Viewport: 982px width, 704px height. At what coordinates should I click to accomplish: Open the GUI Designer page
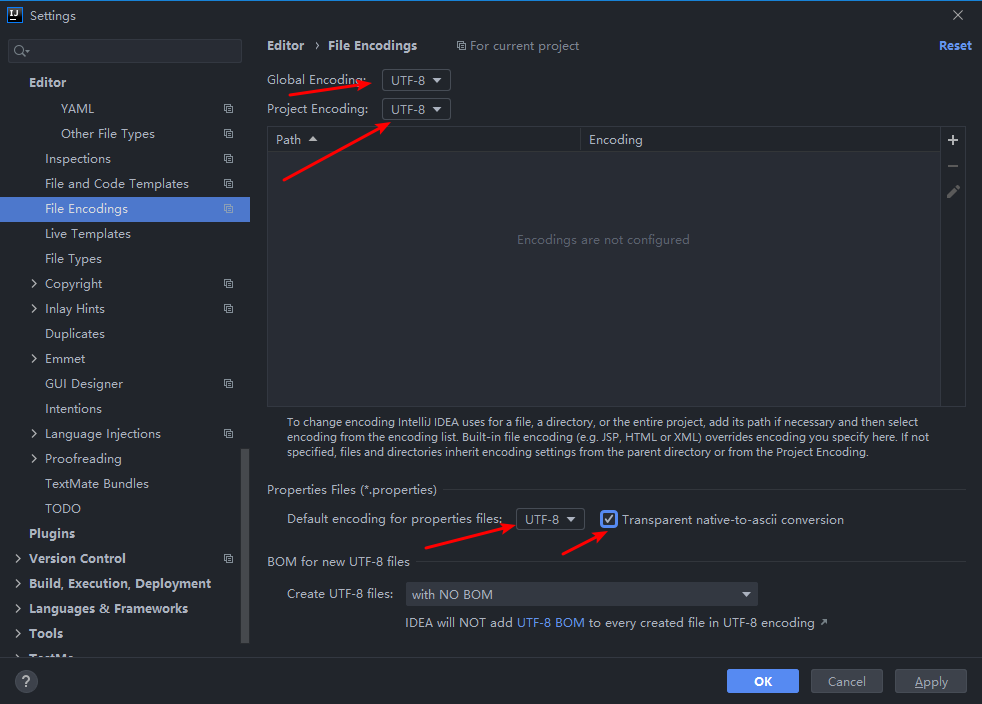84,383
